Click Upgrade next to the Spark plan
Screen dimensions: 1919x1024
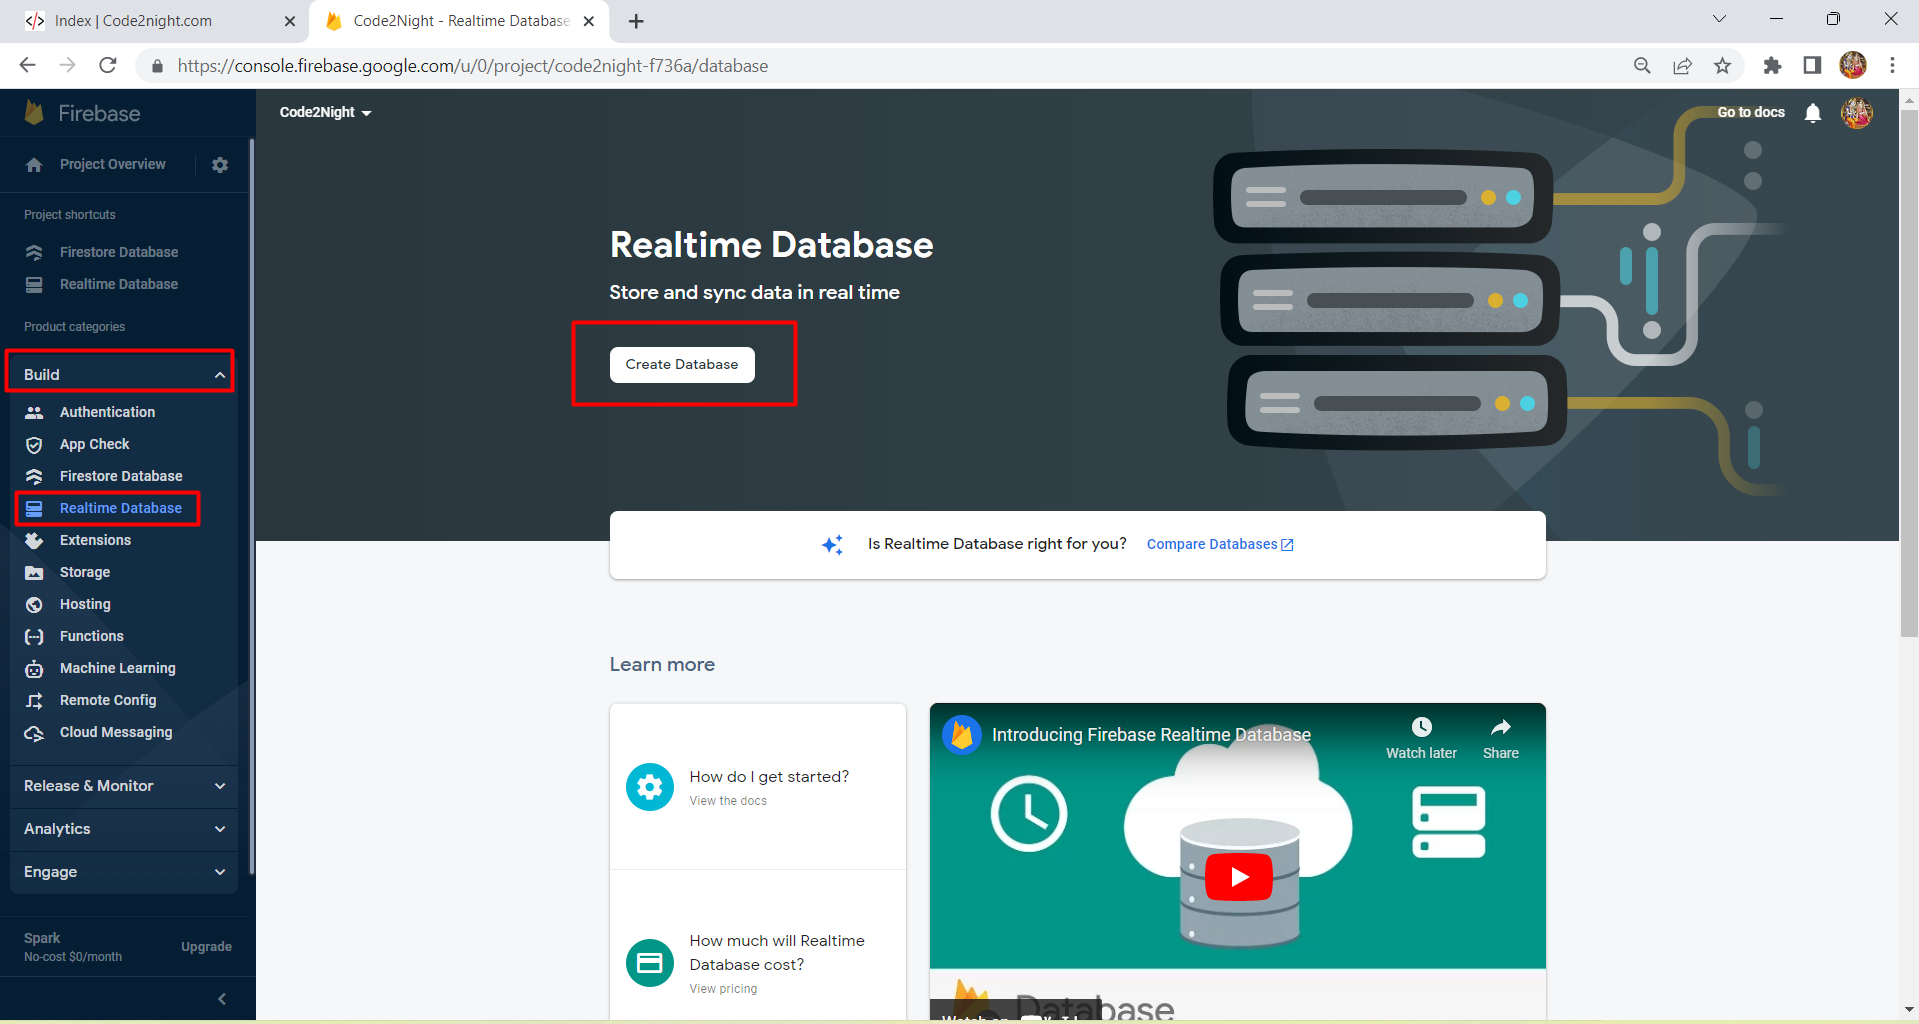coord(206,946)
